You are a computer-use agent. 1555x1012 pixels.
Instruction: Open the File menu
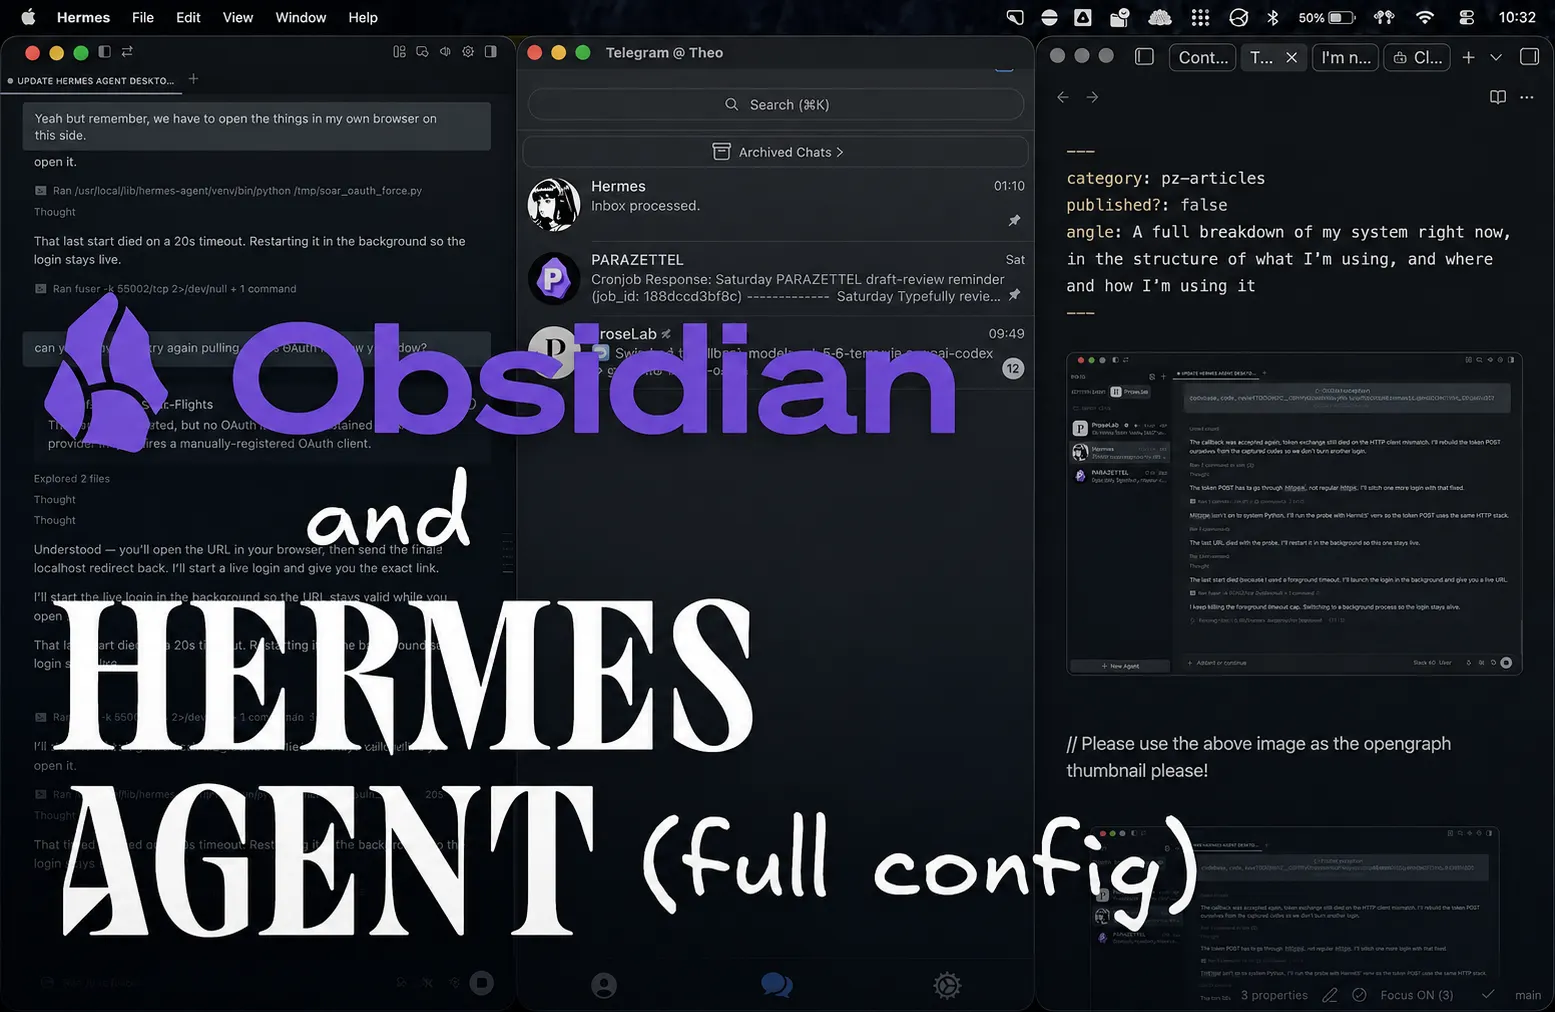pos(143,17)
